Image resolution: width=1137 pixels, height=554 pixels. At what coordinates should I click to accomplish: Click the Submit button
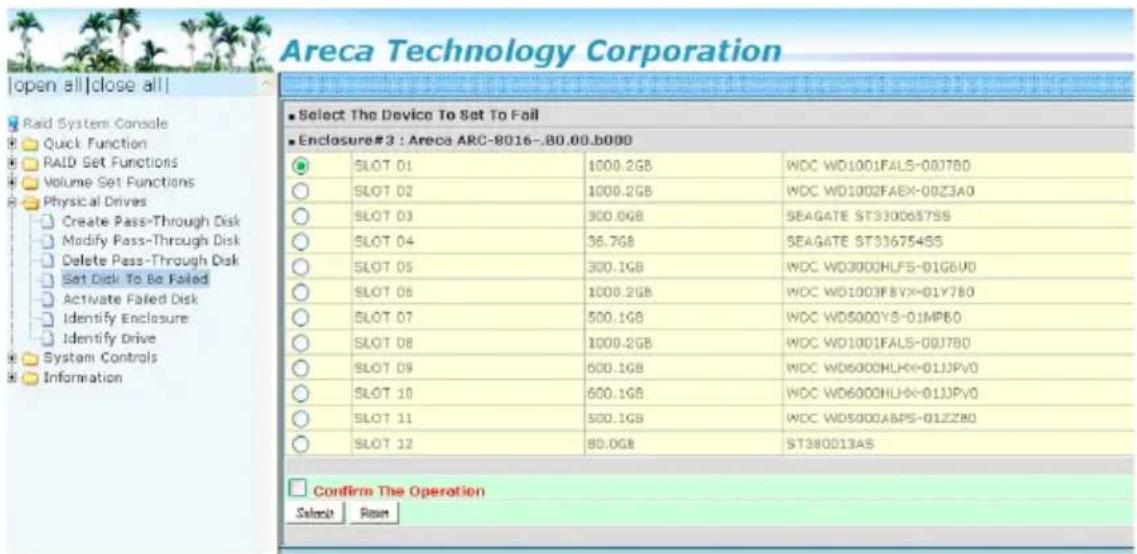[315, 513]
